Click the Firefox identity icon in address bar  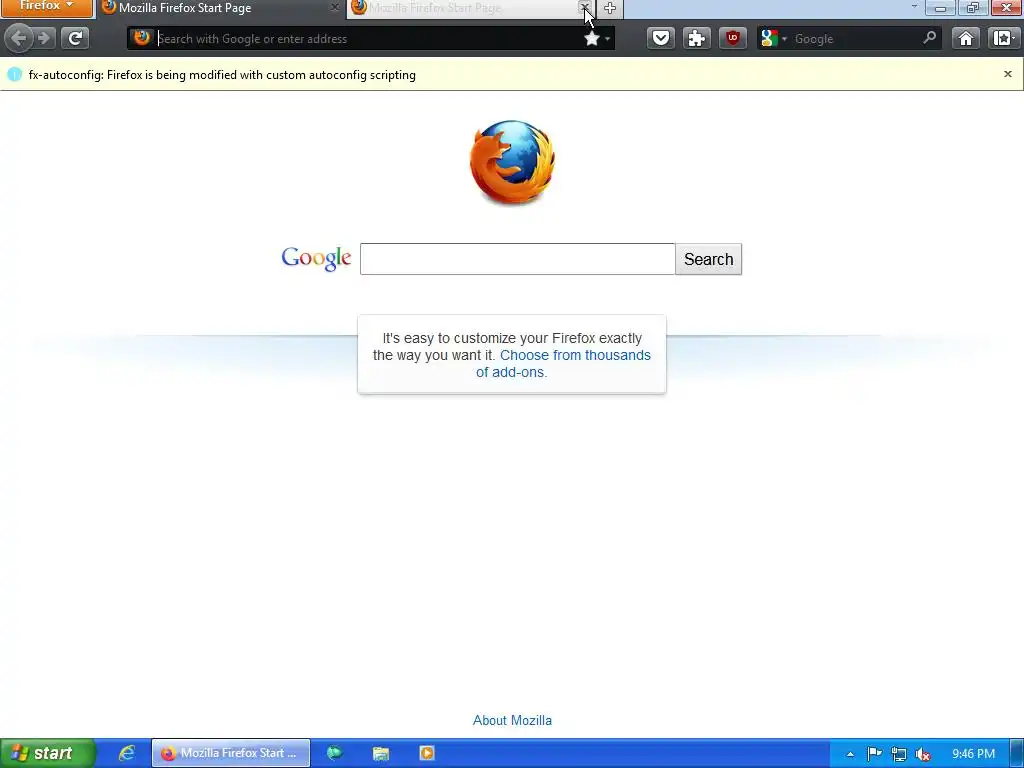(x=142, y=38)
